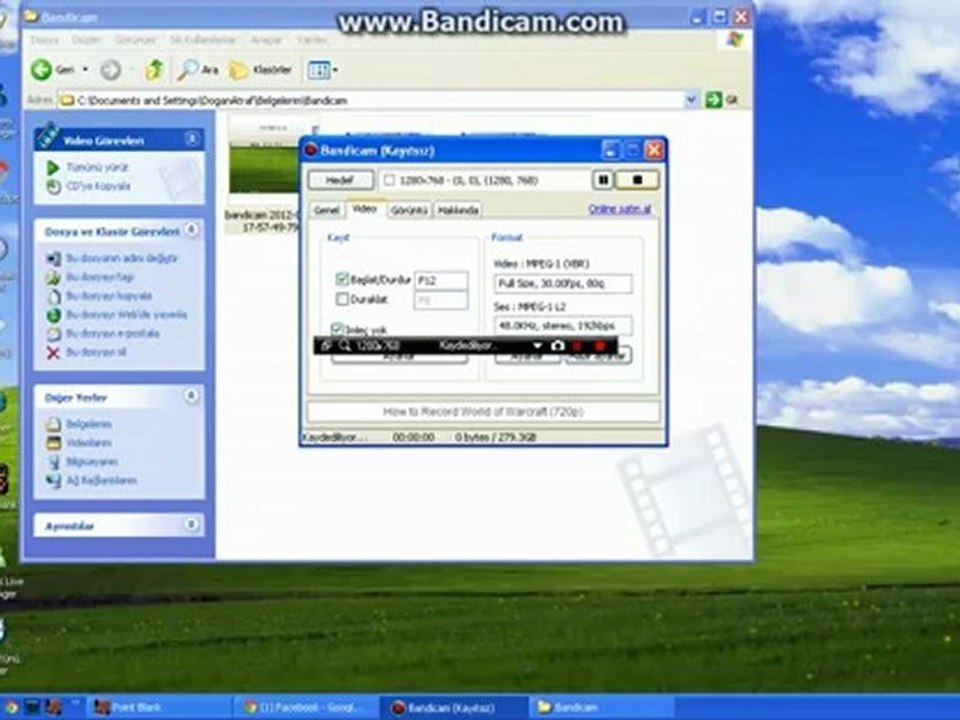
Task: Click the Up folder icon in Explorer toolbar
Action: click(x=154, y=70)
